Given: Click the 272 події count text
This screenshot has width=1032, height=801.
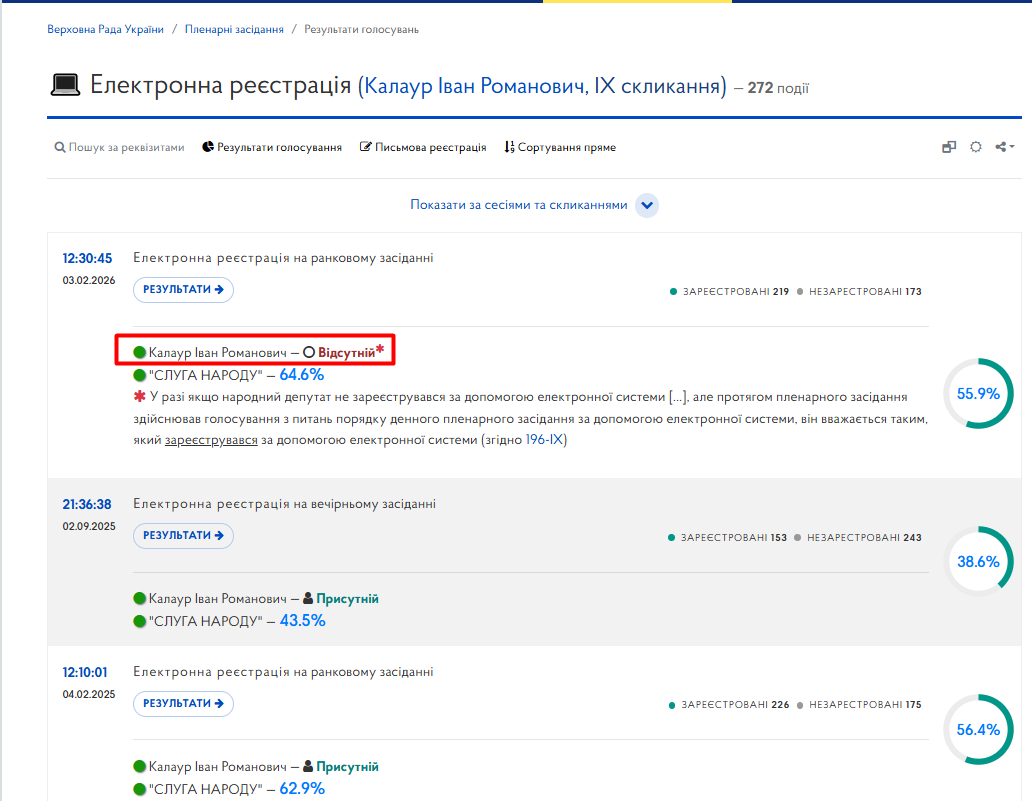Looking at the screenshot, I should pyautogui.click(x=778, y=88).
